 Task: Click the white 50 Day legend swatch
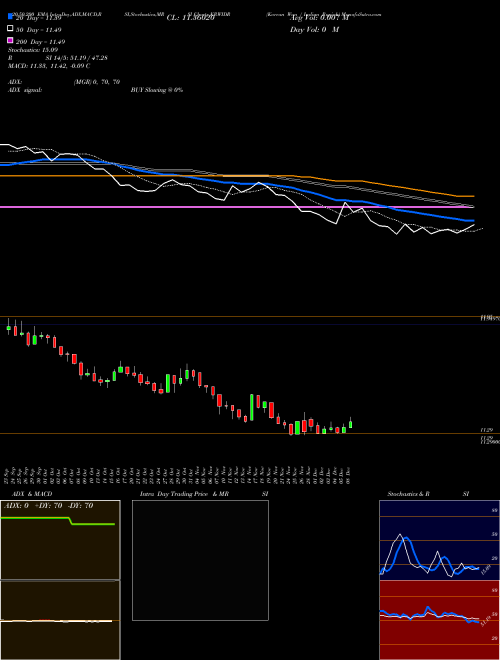[11, 29]
